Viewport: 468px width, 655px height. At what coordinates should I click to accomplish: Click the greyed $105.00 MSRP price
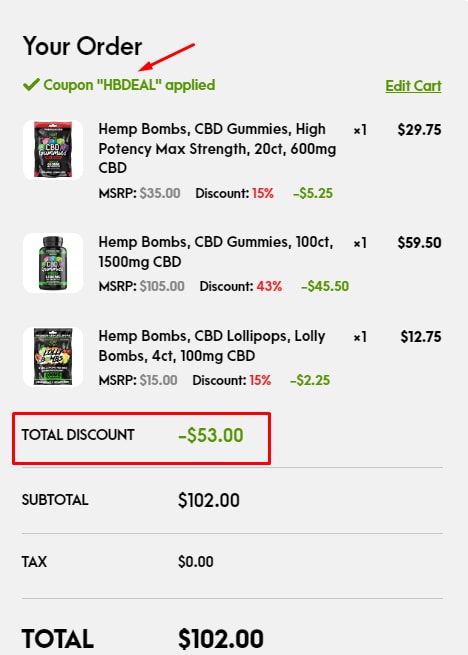pyautogui.click(x=162, y=286)
